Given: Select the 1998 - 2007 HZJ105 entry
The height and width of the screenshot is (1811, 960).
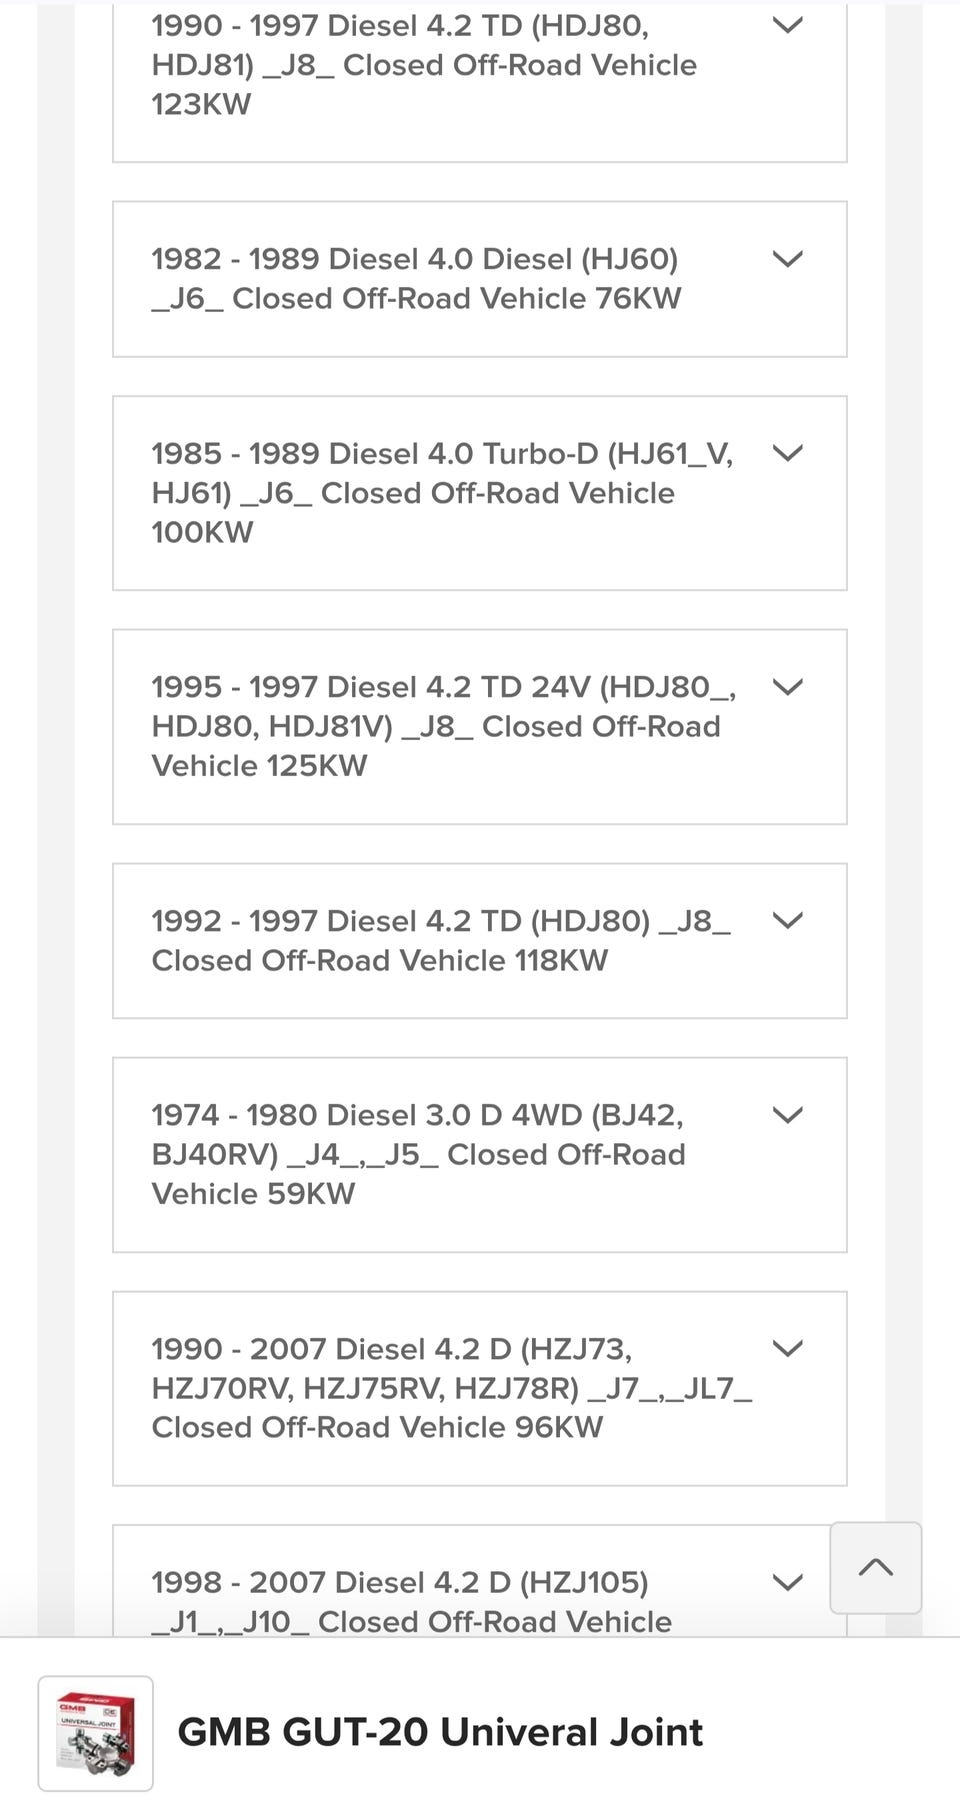Looking at the screenshot, I should (410, 1601).
